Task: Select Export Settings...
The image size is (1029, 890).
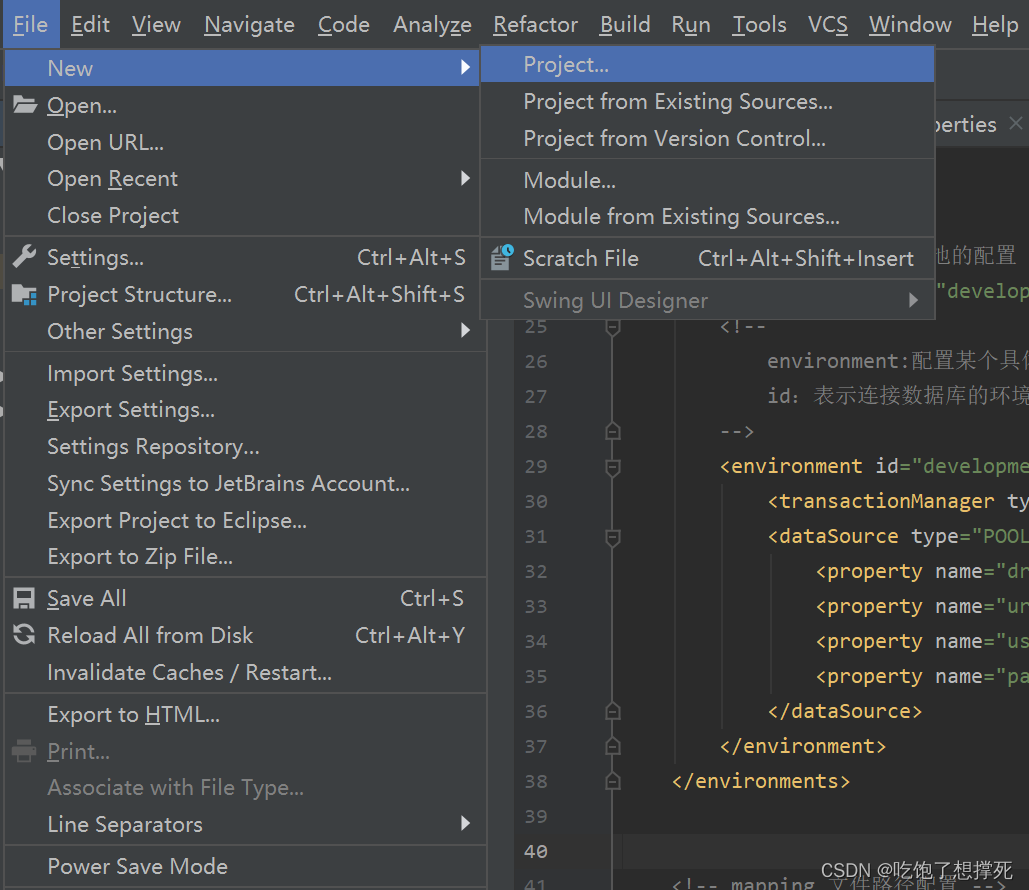Action: tap(245, 410)
